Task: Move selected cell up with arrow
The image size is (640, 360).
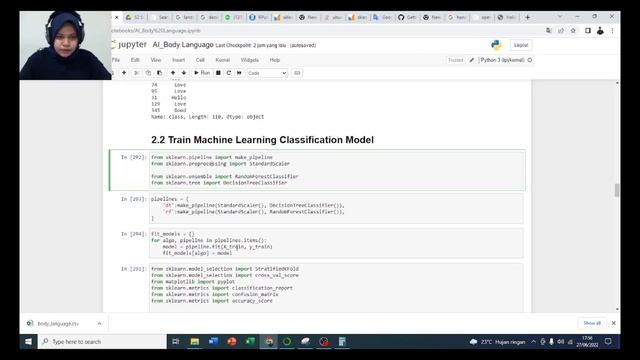Action: tap(173, 73)
